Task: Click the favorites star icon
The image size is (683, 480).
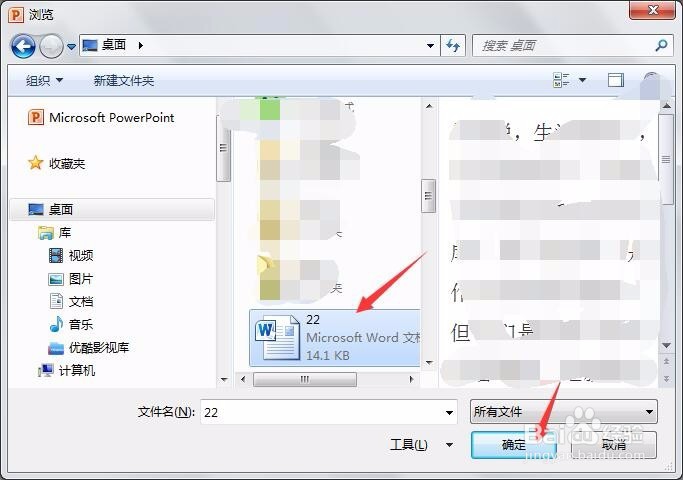Action: click(35, 163)
